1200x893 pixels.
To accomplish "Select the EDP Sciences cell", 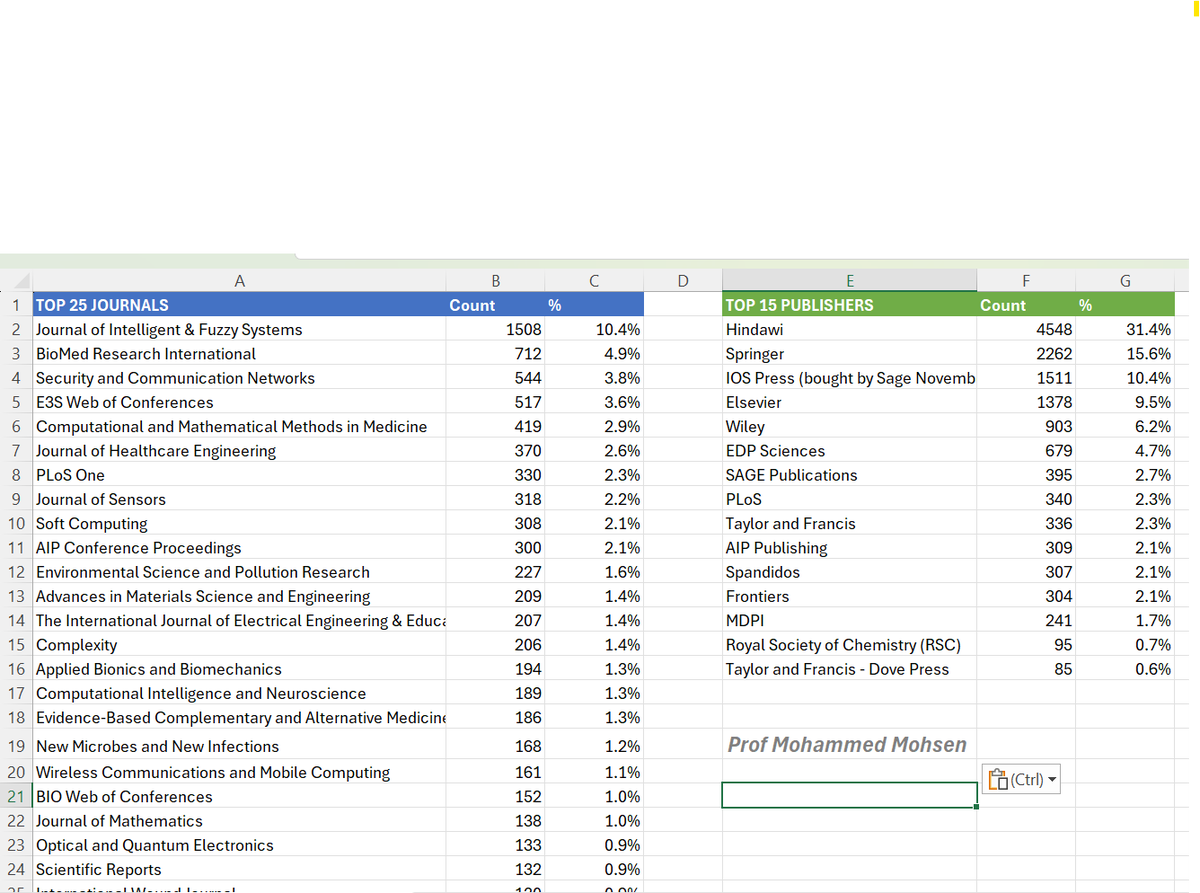I will 849,451.
